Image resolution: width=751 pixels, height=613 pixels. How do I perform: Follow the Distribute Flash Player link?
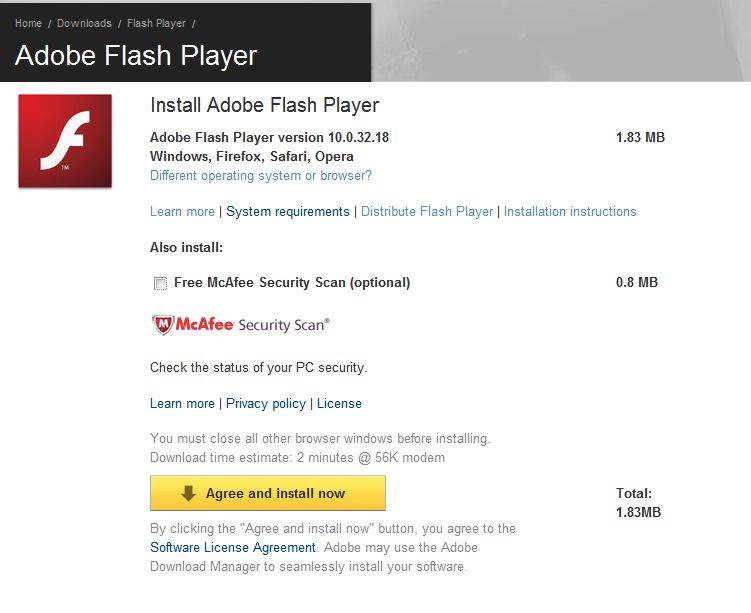427,211
